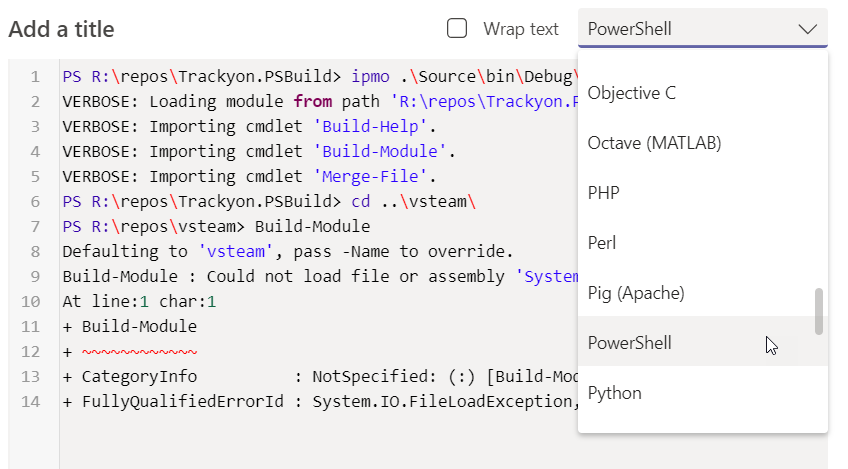This screenshot has height=469, width=848.
Task: Click the 'Merge-File' cmdlet line
Action: point(249,176)
